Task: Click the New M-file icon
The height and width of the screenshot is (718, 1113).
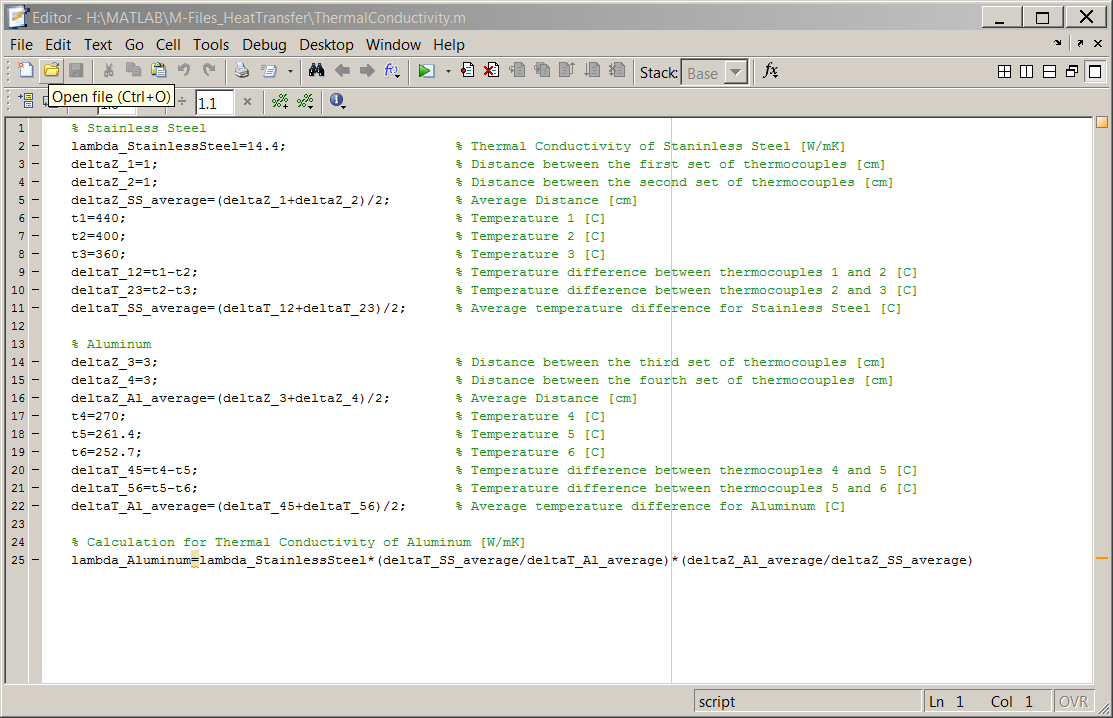Action: 26,70
